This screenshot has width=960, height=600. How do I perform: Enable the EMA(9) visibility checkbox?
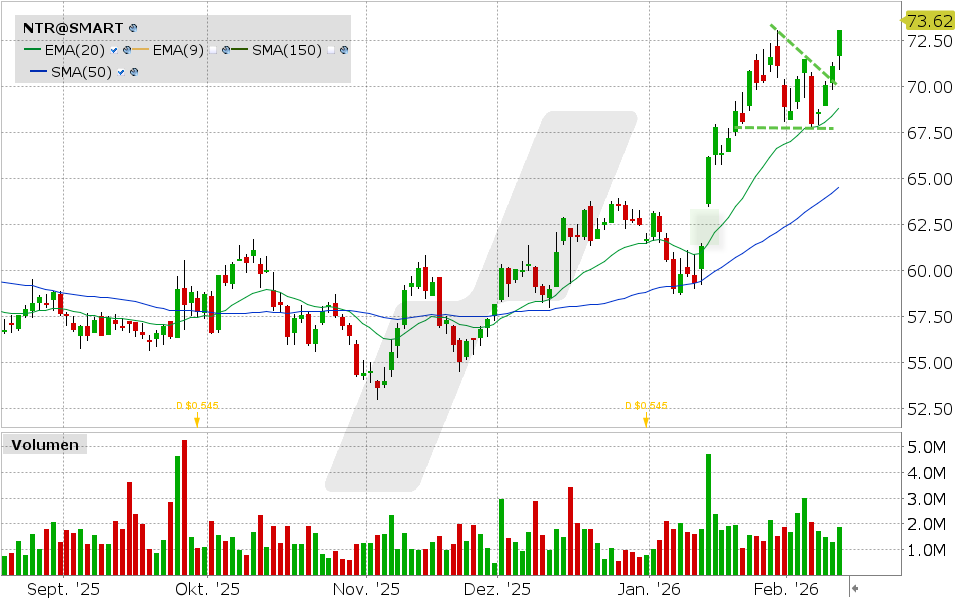213,50
